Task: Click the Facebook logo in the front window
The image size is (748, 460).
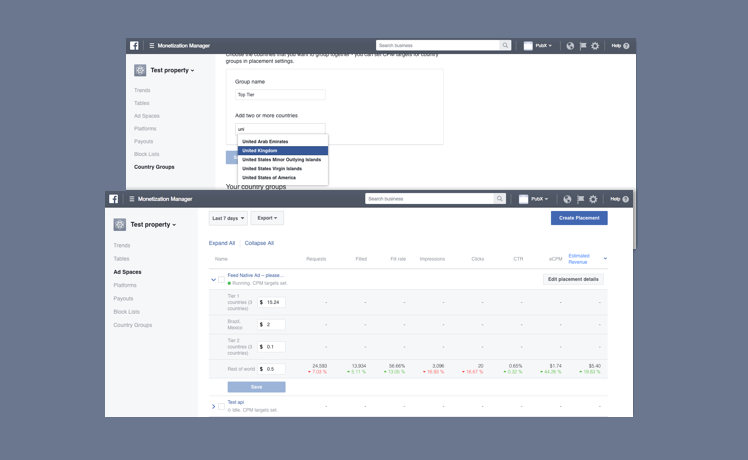Action: (x=114, y=199)
